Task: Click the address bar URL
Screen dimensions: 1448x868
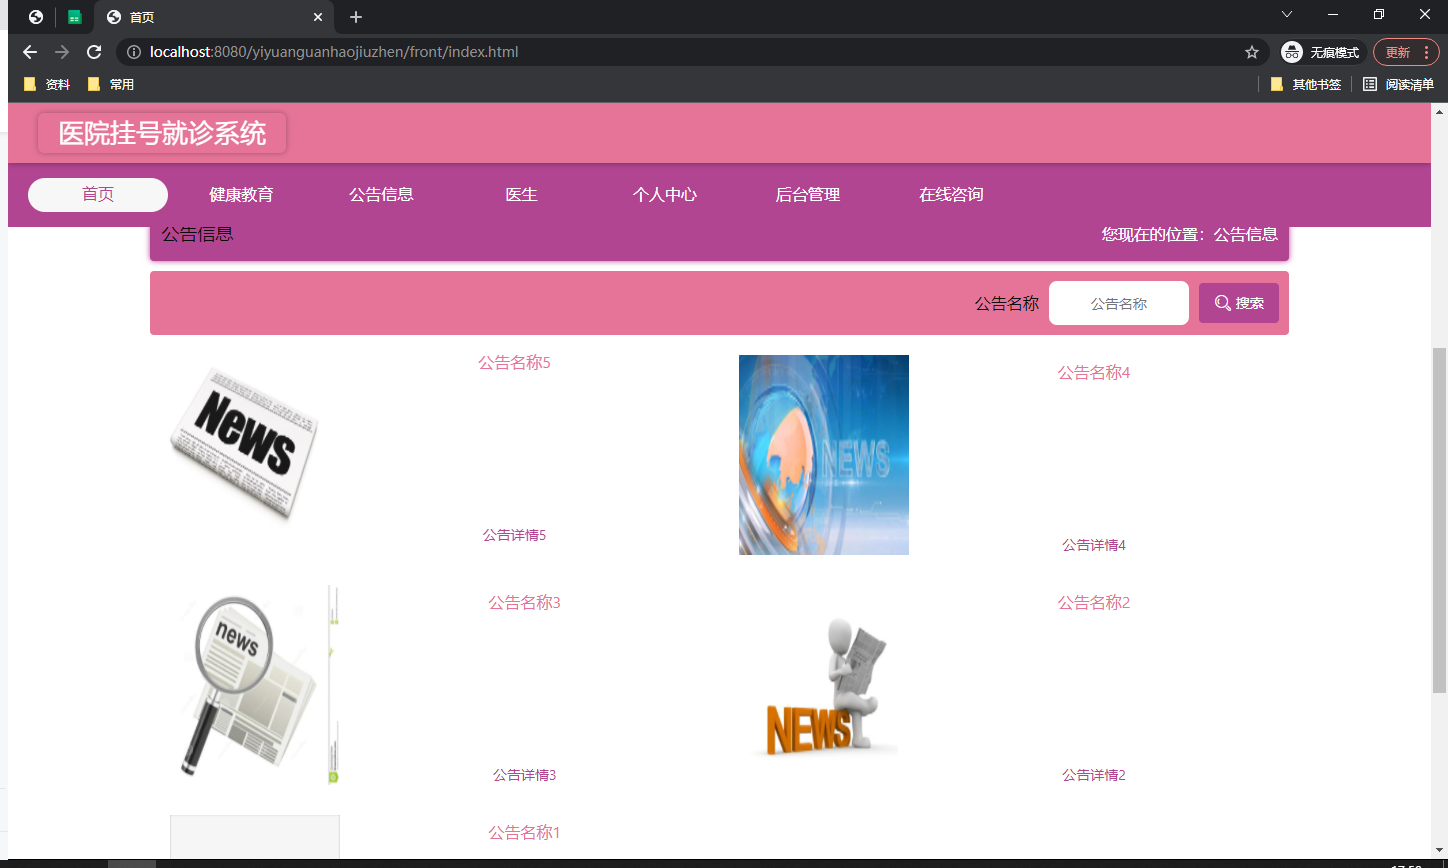Action: tap(334, 52)
